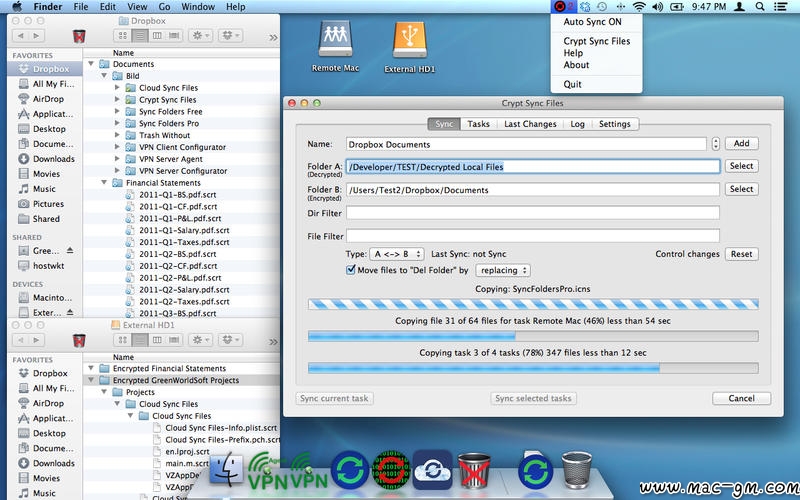Click Select button for Folder B
This screenshot has width=800, height=500.
(741, 189)
